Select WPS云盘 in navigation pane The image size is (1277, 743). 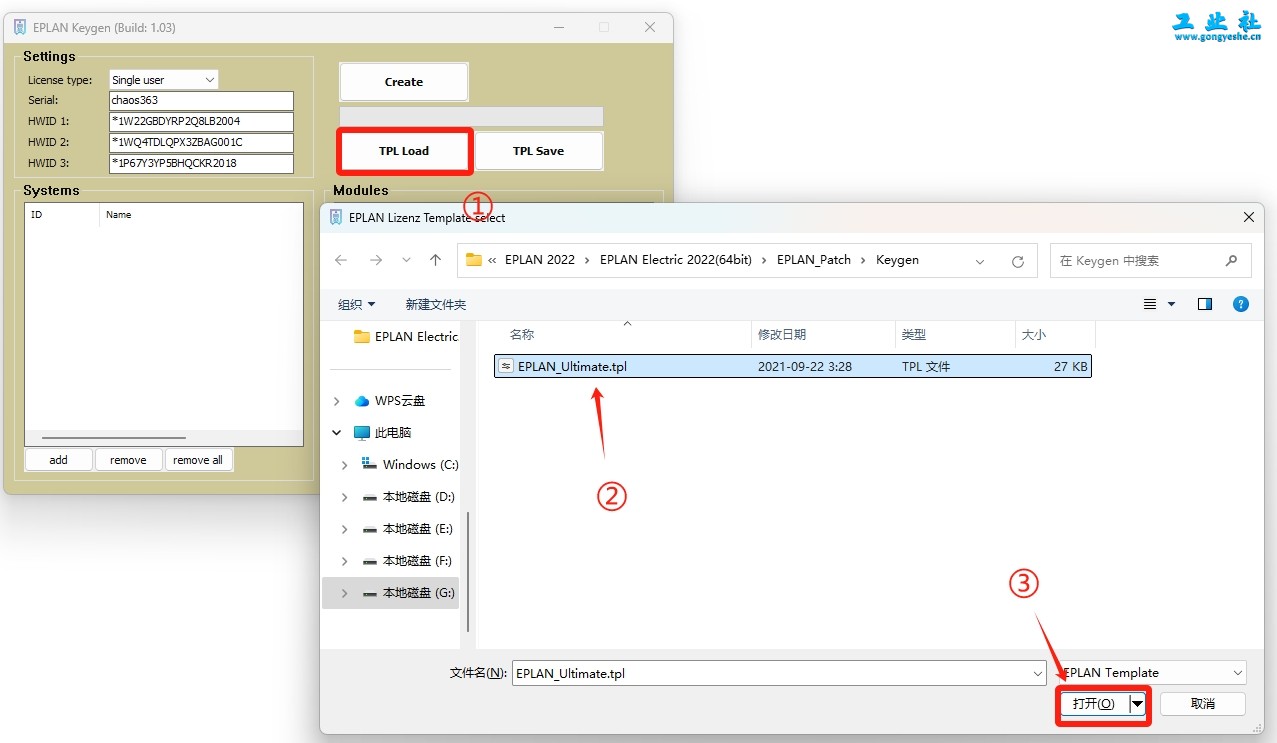(390, 401)
